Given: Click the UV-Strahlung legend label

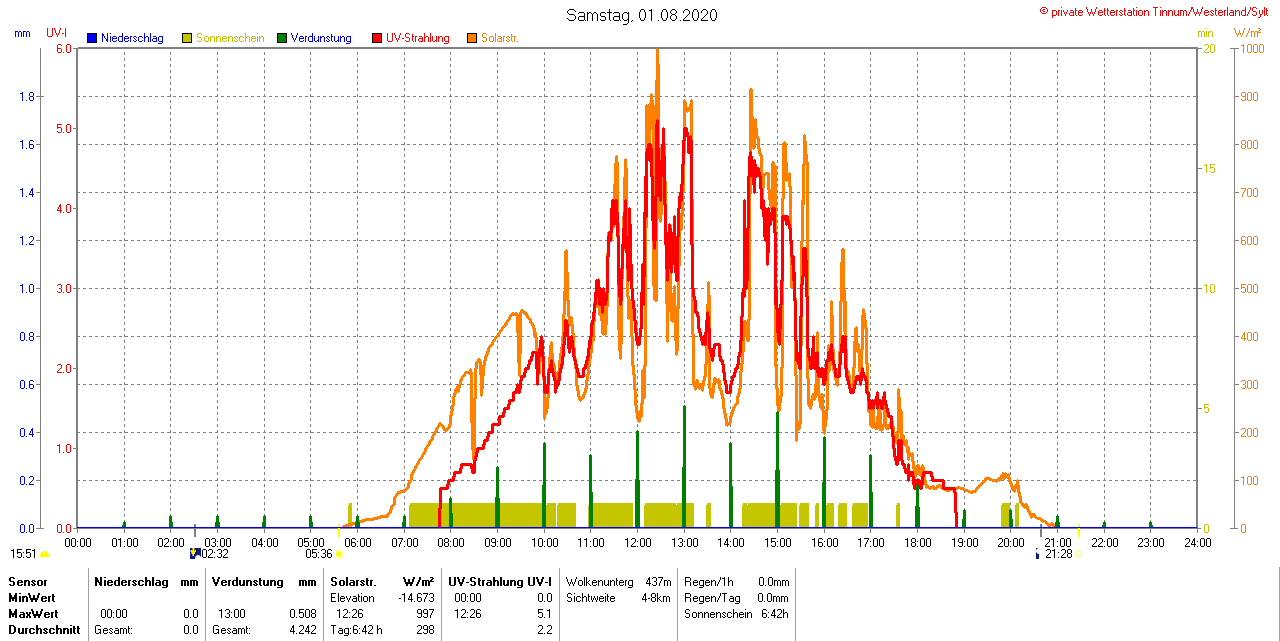Looking at the screenshot, I should pyautogui.click(x=418, y=38).
